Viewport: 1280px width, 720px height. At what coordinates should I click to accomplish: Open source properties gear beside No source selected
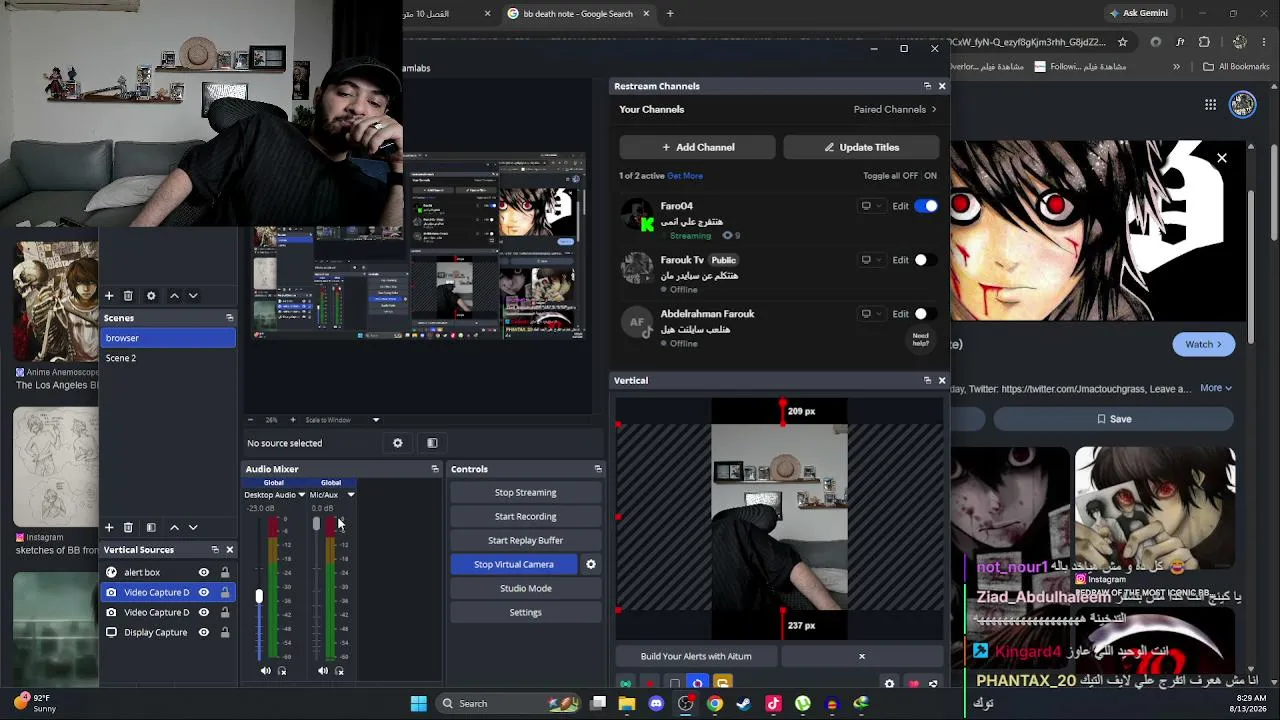(x=398, y=443)
